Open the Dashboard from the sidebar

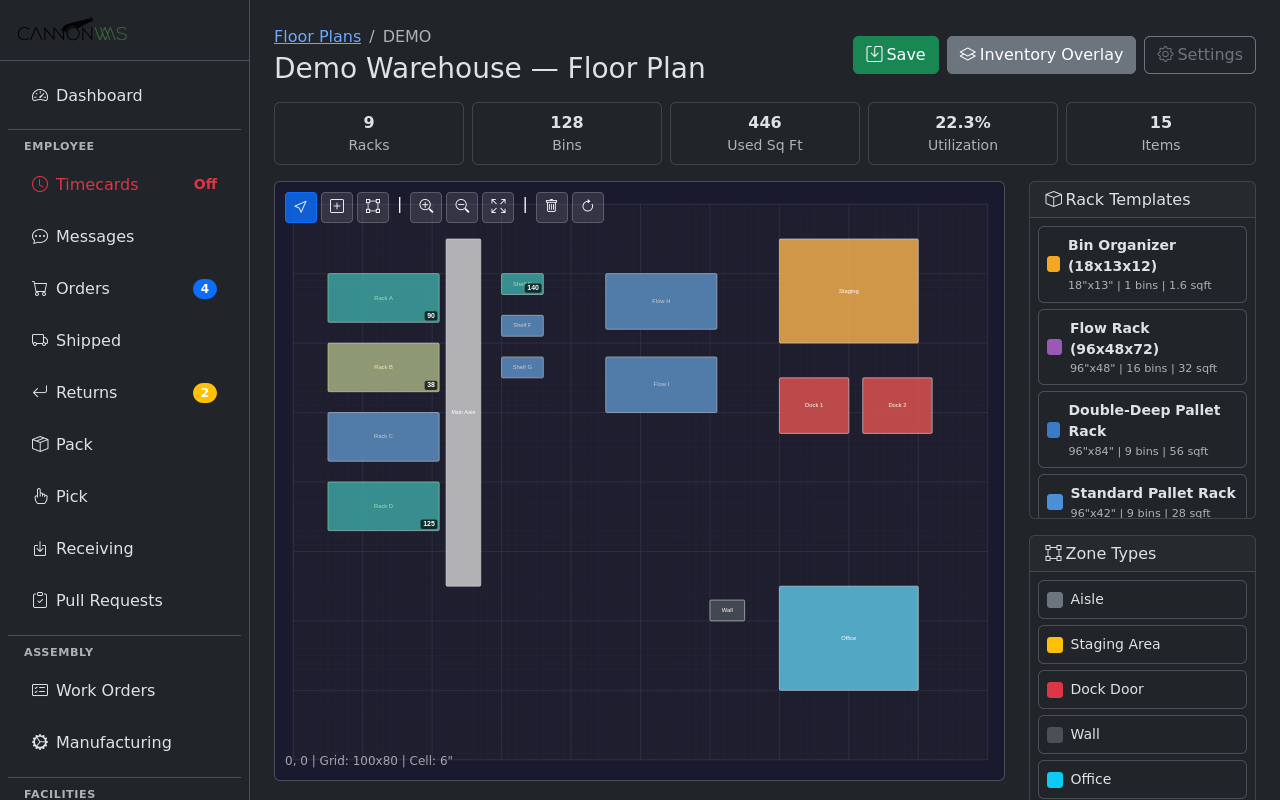click(x=98, y=95)
